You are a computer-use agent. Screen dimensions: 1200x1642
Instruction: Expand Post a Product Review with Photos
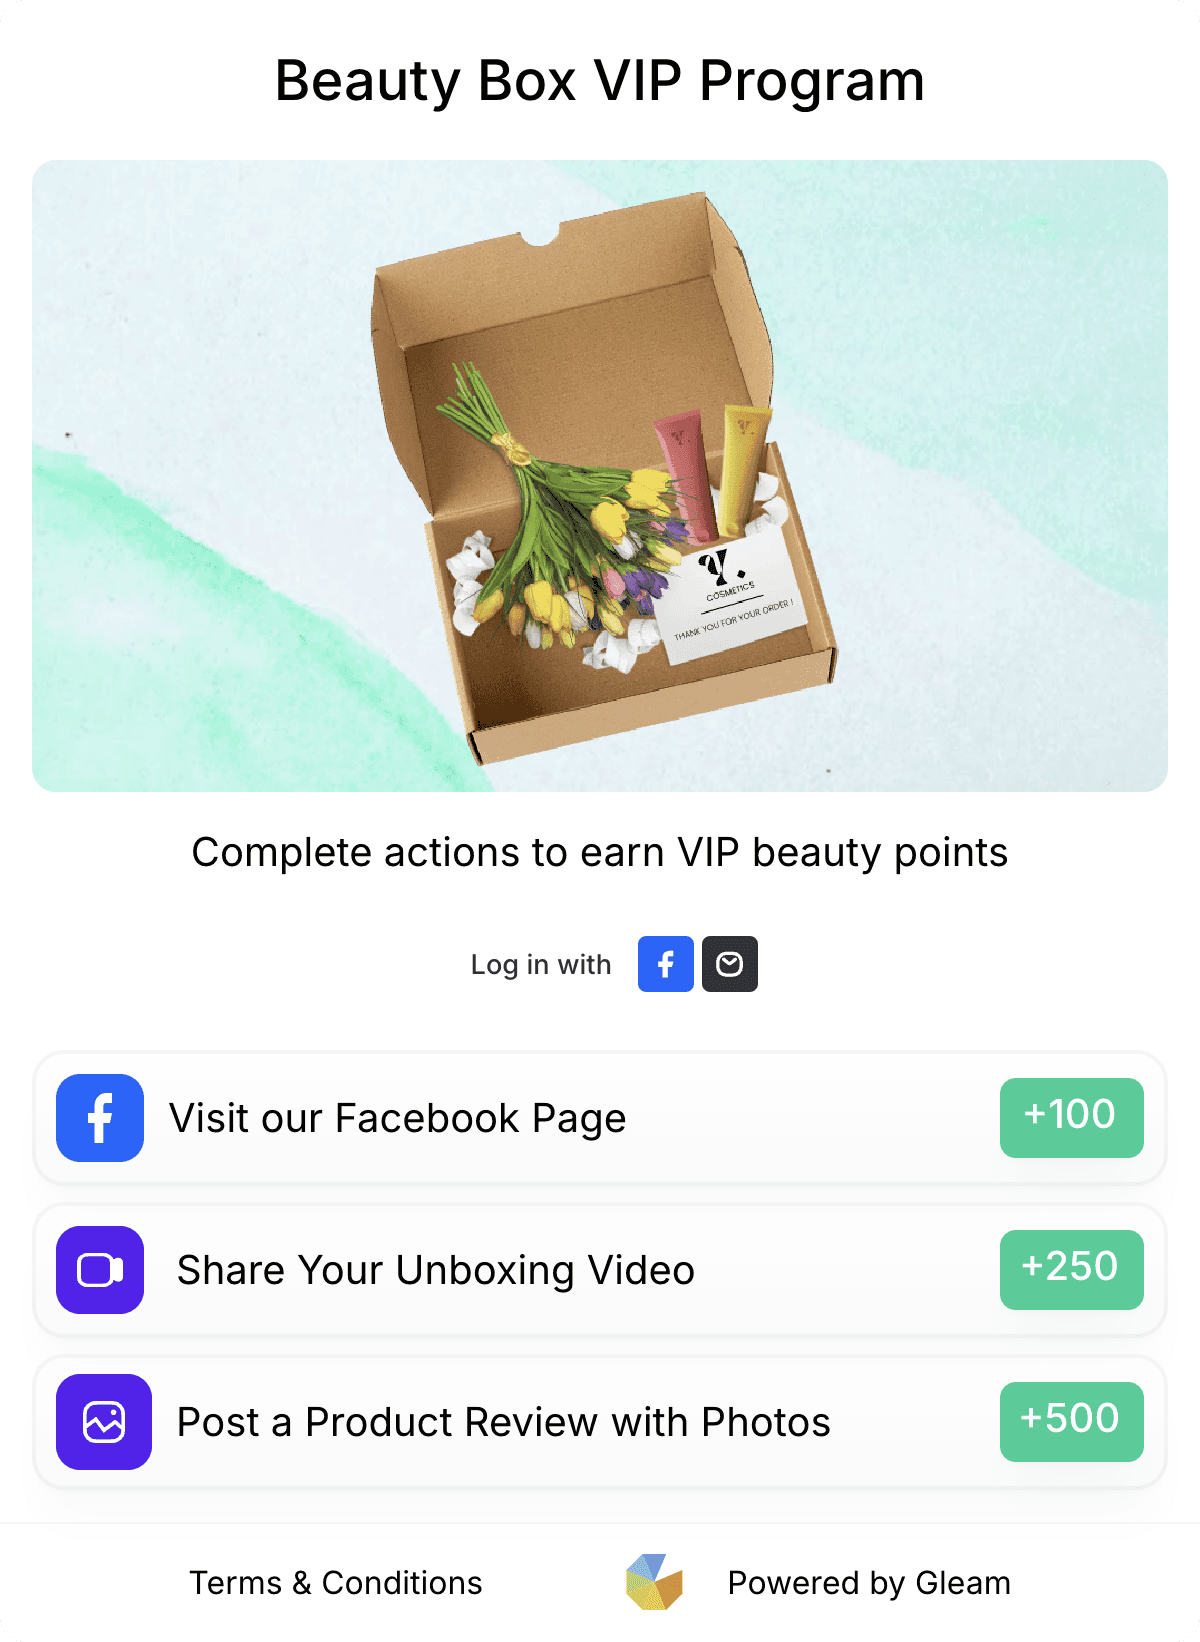pyautogui.click(x=600, y=1422)
